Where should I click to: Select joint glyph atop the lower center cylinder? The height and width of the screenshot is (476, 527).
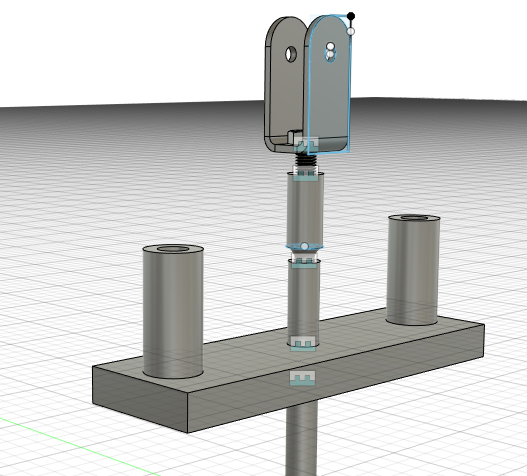coord(304,261)
